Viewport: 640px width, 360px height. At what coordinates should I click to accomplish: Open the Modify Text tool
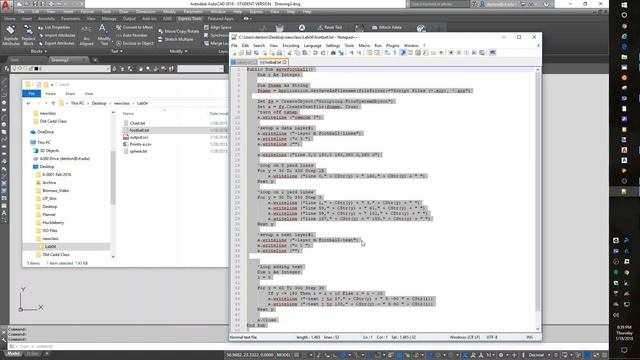(104, 35)
